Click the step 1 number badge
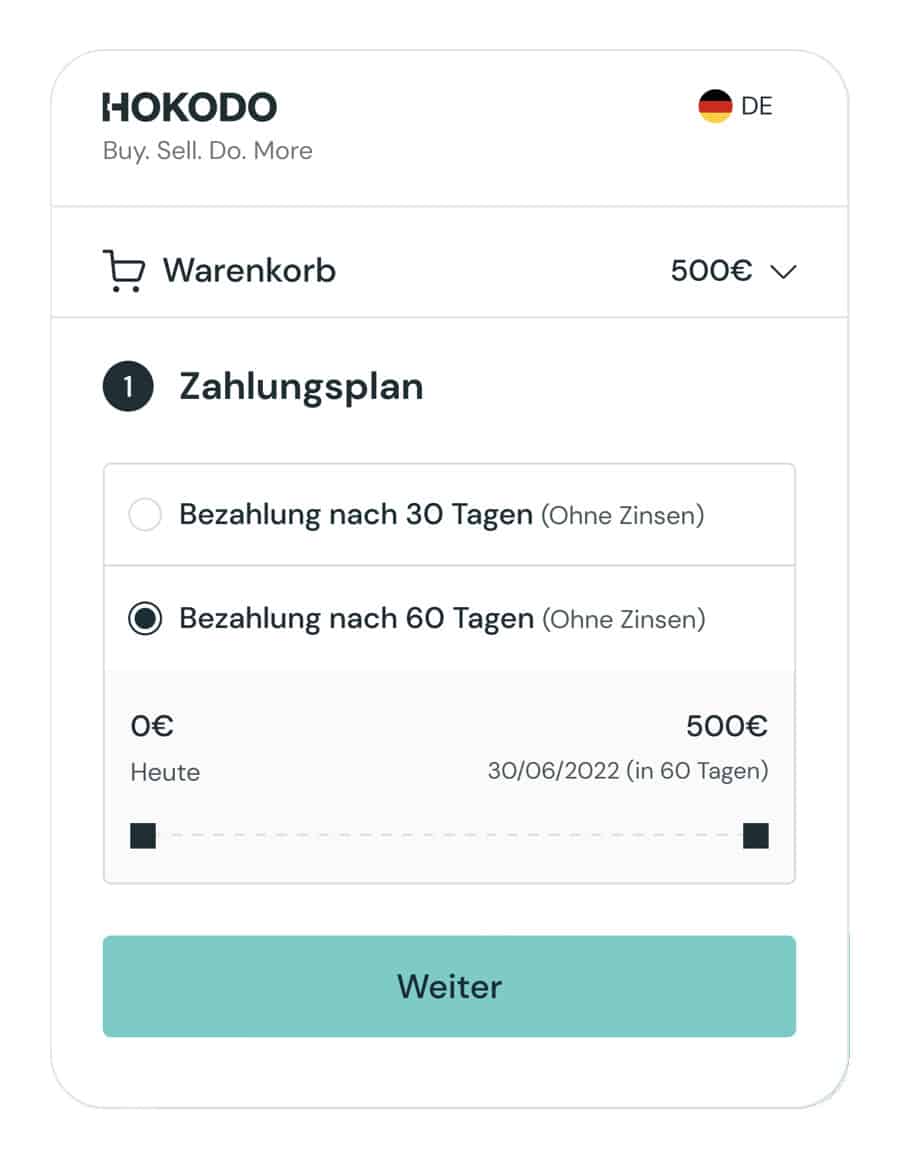This screenshot has width=900, height=1160. coord(128,386)
